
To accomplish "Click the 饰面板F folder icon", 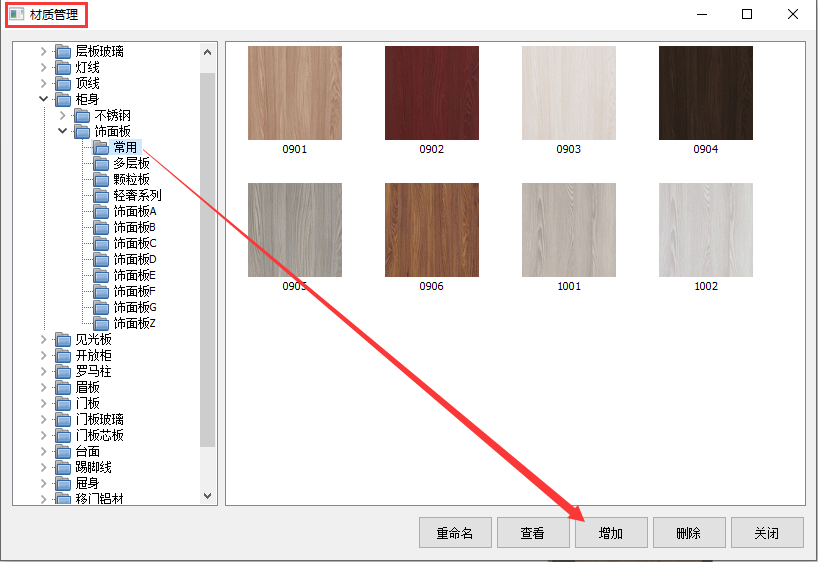I will [101, 292].
